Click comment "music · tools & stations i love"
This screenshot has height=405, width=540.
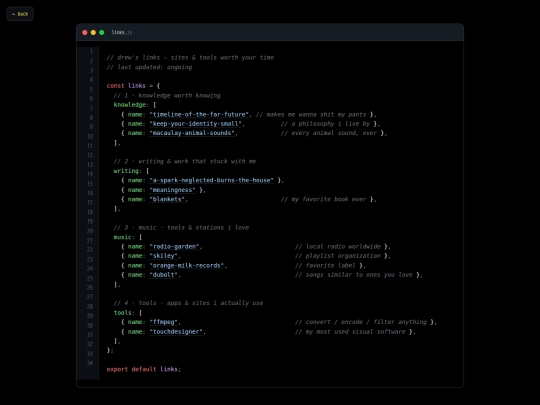tap(181, 228)
